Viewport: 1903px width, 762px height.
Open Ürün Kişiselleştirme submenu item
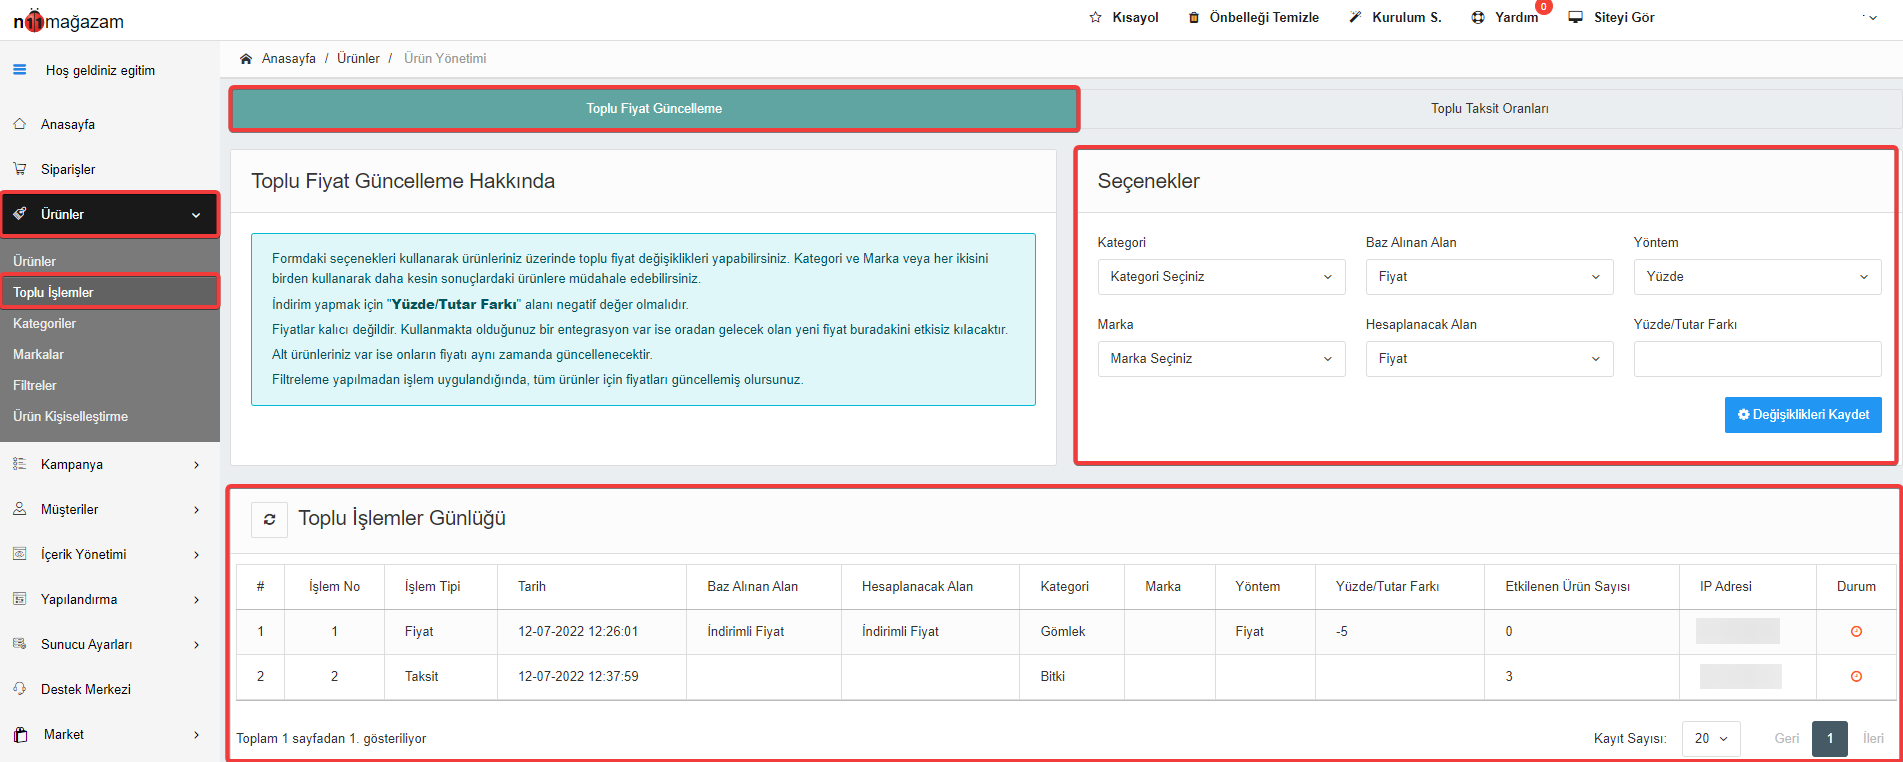(70, 416)
